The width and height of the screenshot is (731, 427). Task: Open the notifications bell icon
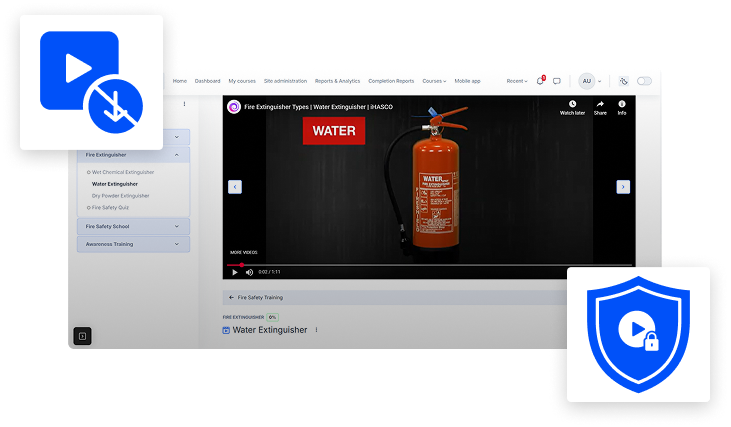(540, 81)
